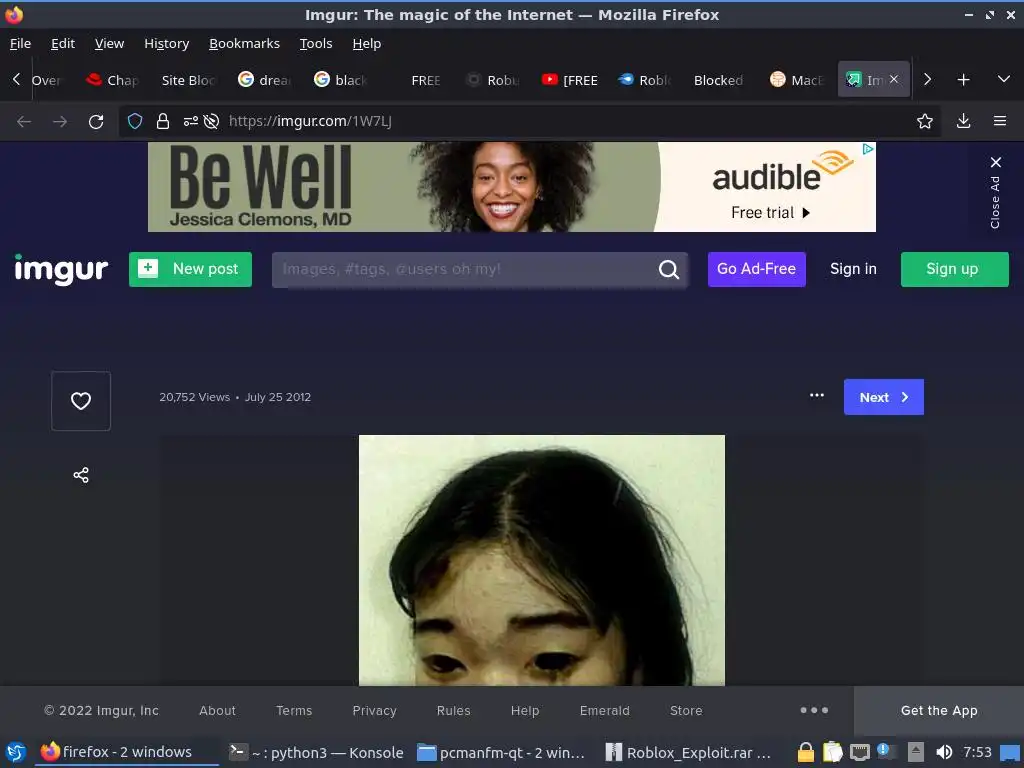Open the Emerald footer link

pos(604,711)
